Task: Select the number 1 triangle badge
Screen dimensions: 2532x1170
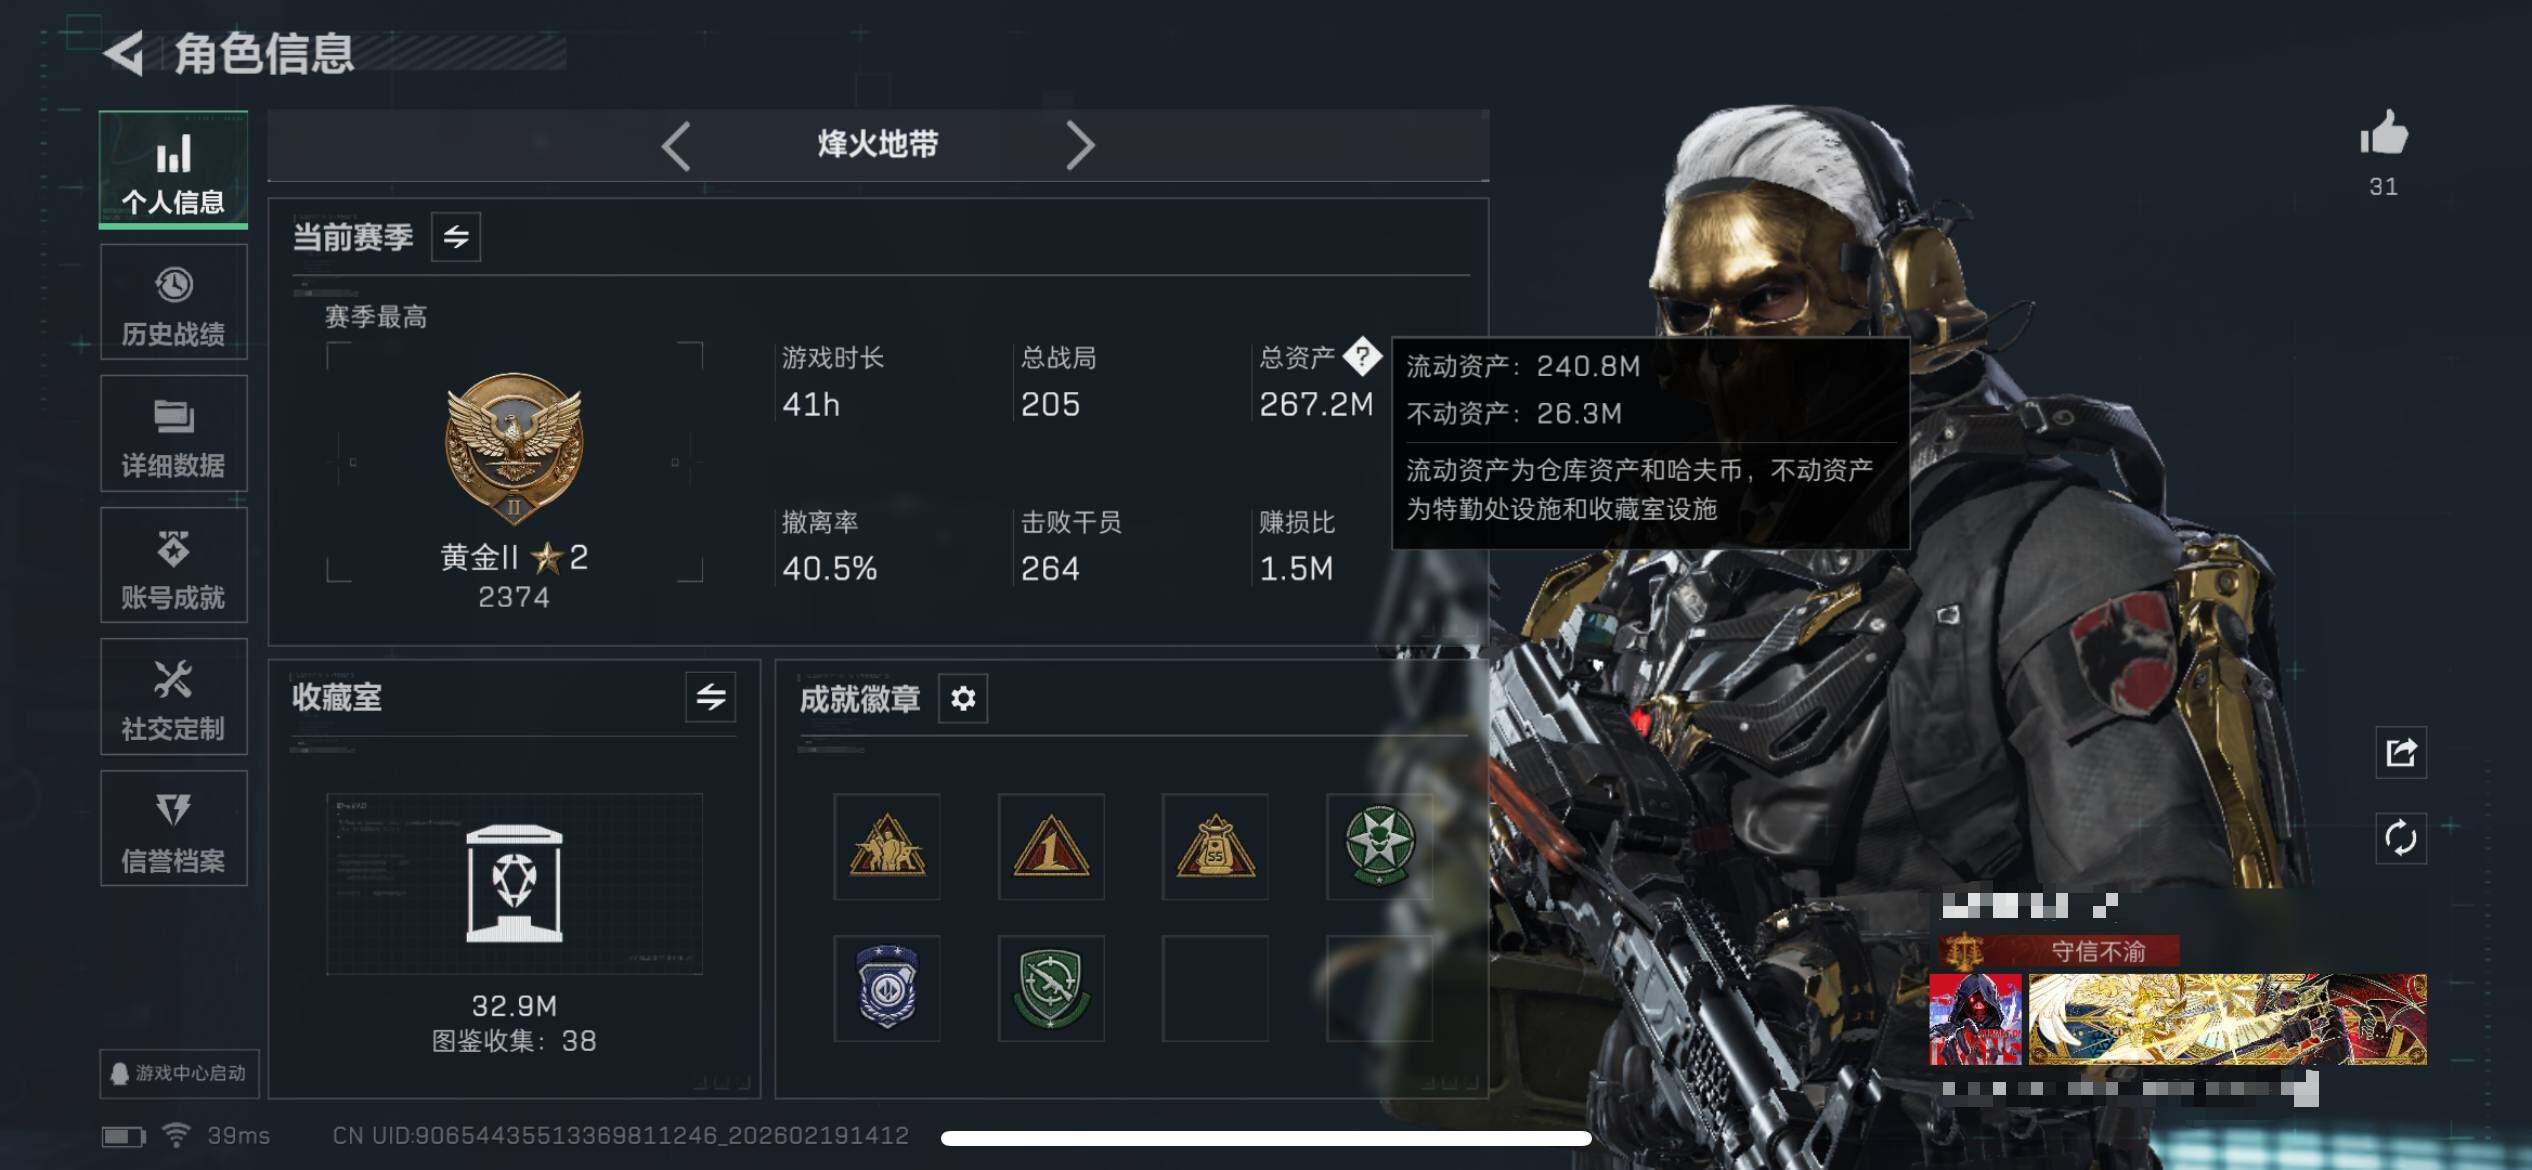Action: (1051, 846)
